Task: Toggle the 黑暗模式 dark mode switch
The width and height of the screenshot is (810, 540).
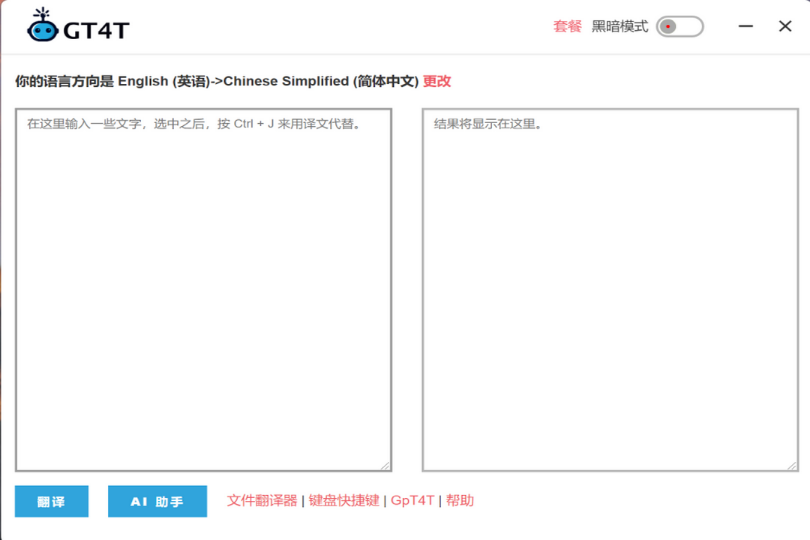Action: click(680, 26)
